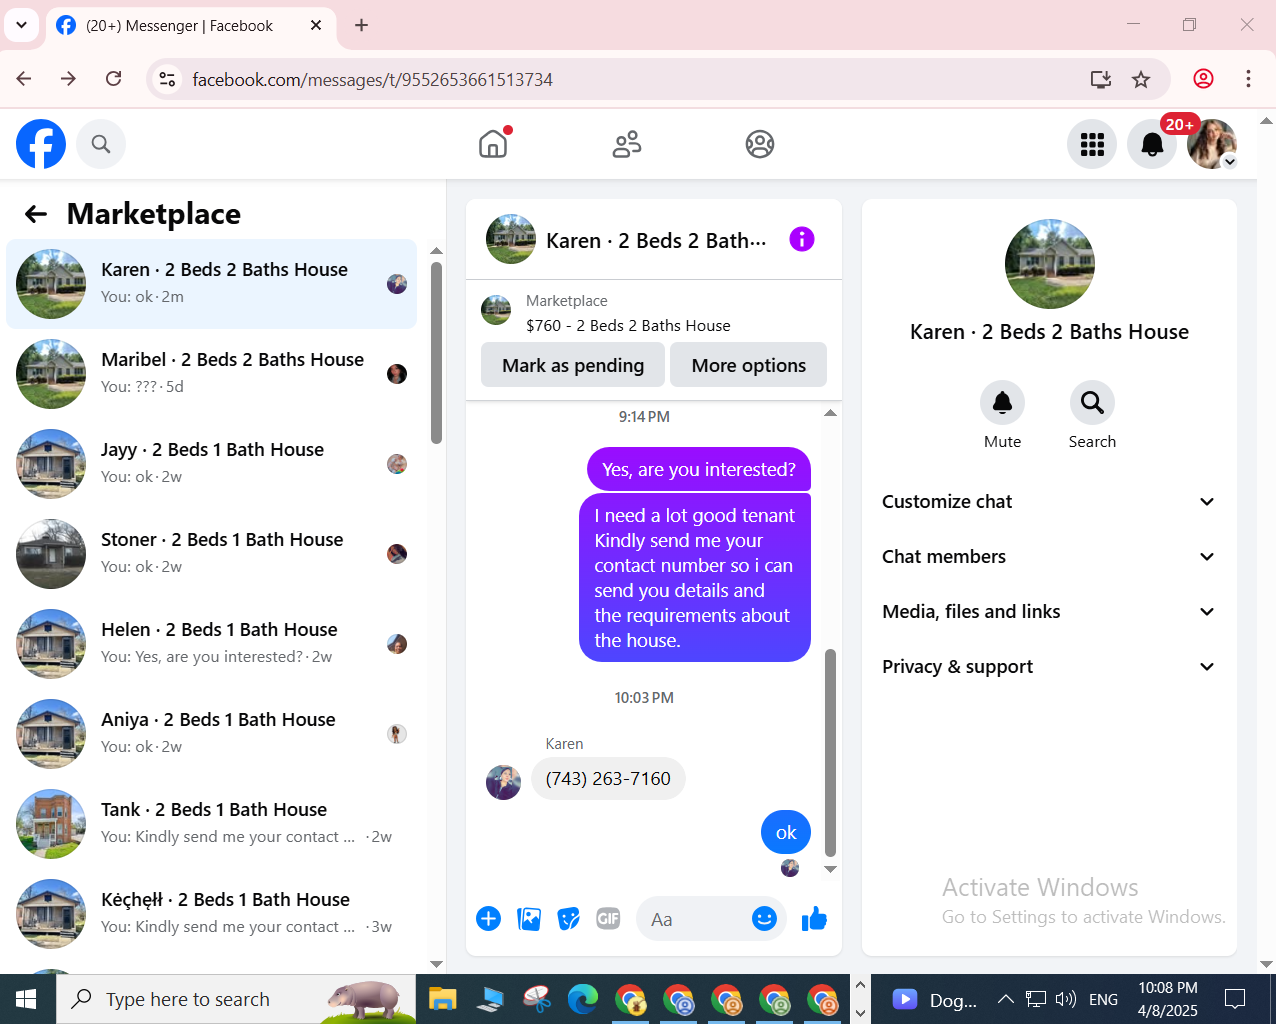Open more actions plus icon in composer
The height and width of the screenshot is (1024, 1276).
click(488, 919)
